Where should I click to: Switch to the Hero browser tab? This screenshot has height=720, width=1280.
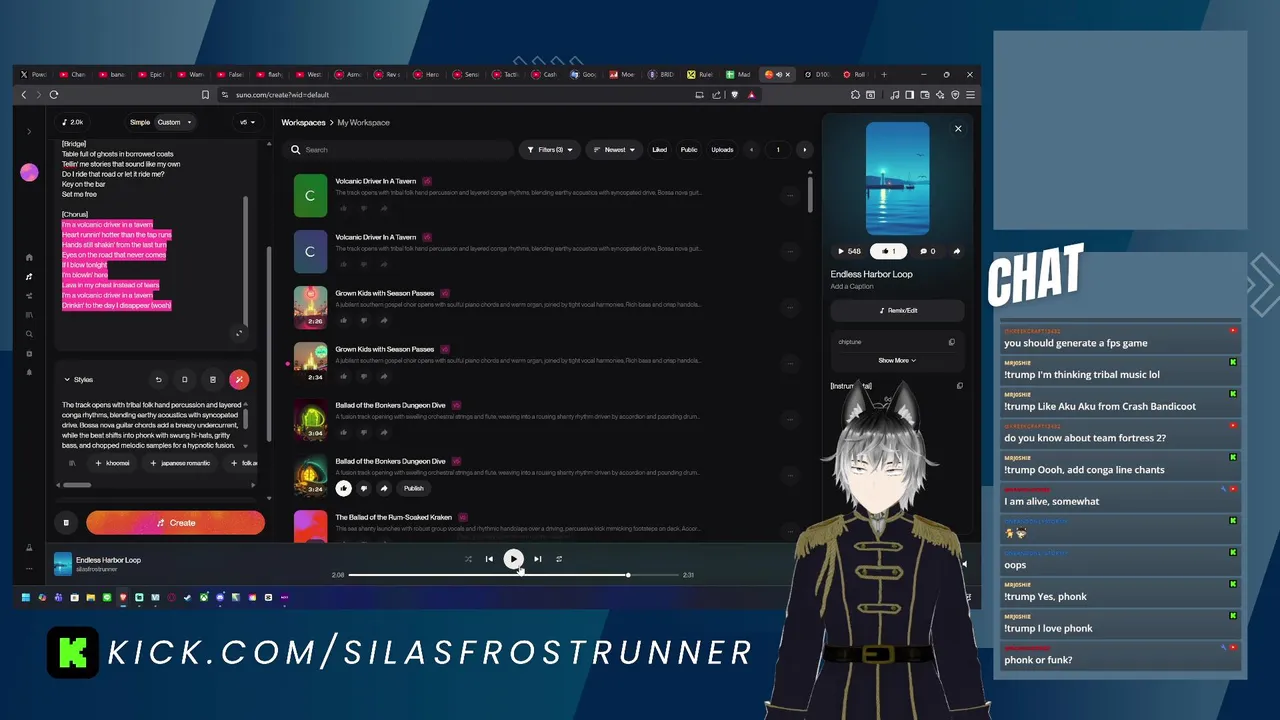click(426, 74)
